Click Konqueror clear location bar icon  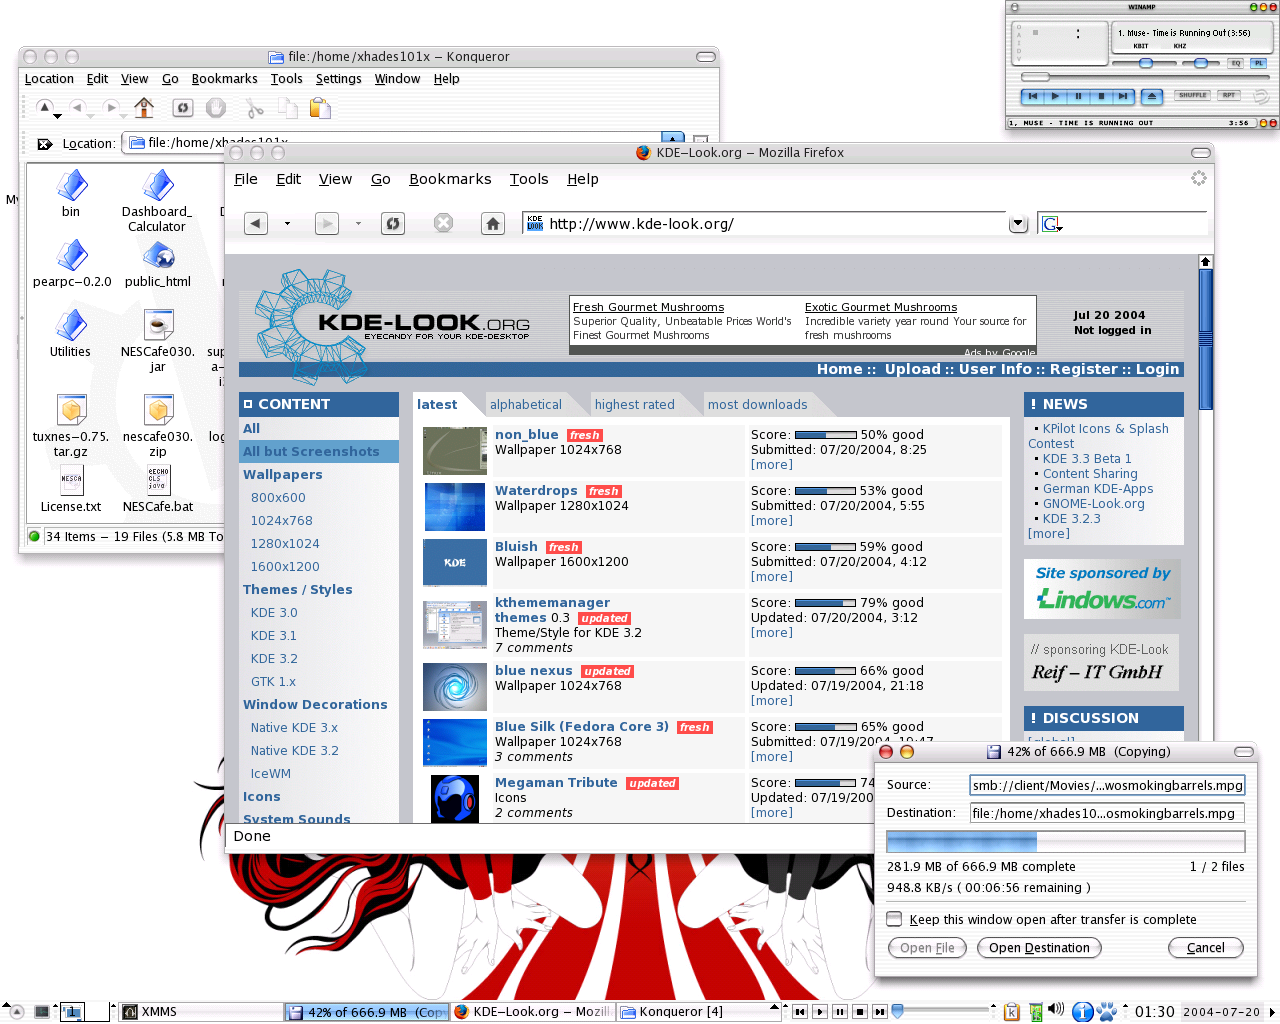(44, 144)
